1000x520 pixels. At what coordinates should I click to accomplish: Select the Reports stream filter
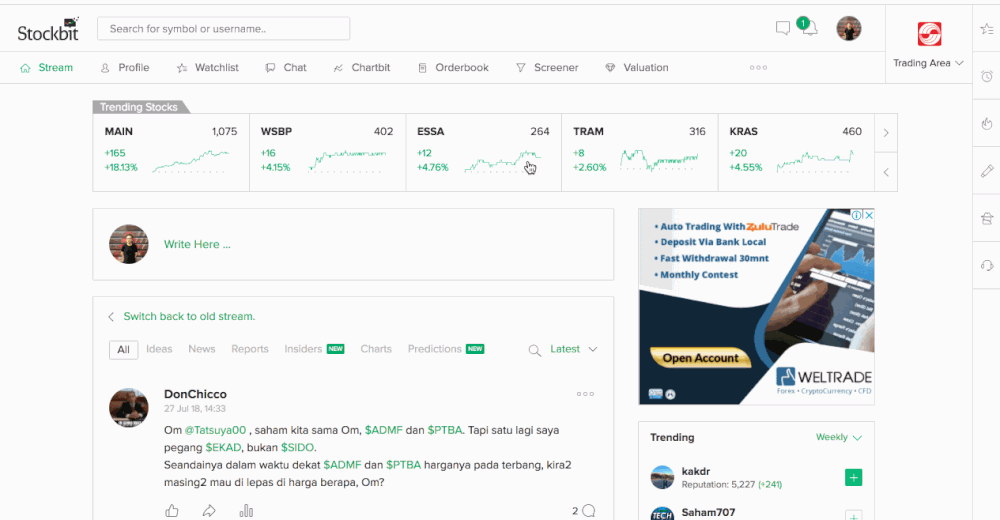pyautogui.click(x=250, y=349)
